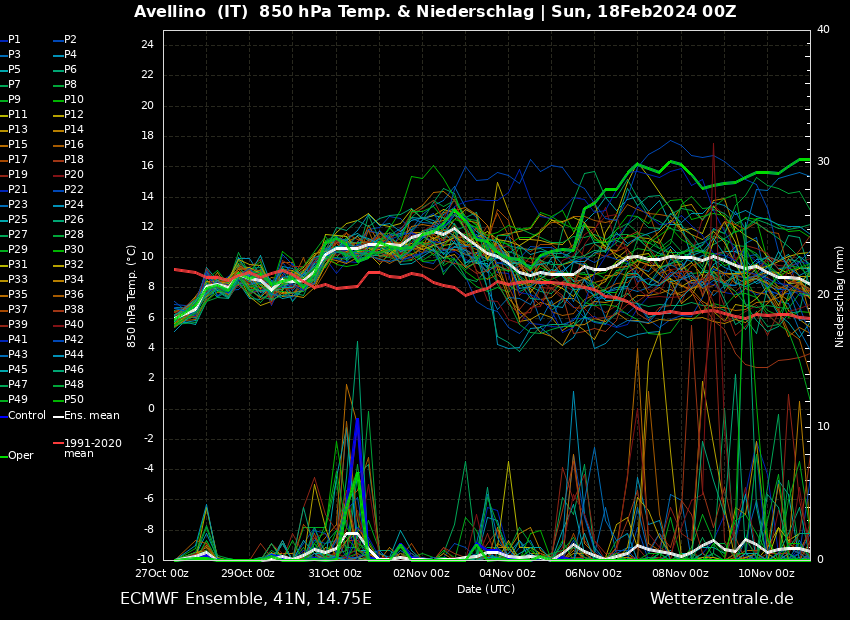Click the red line swatch beside 1991-2020 mean
Viewport: 850px width, 620px height.
58,443
